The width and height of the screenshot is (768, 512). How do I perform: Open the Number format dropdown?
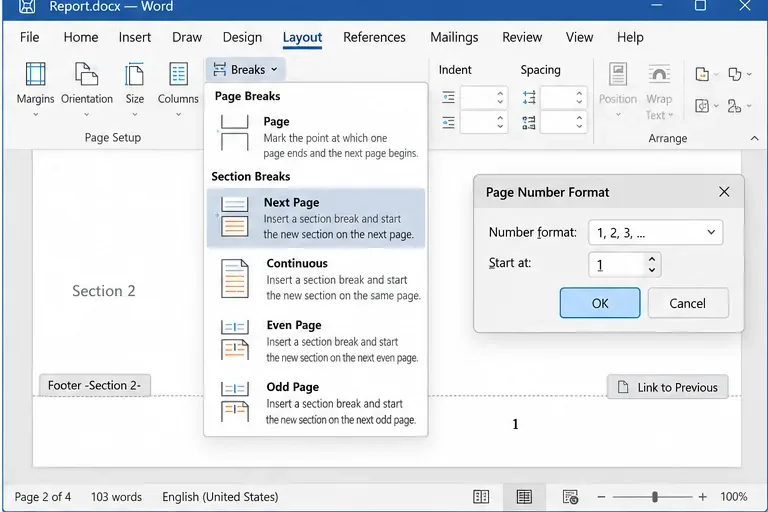655,233
